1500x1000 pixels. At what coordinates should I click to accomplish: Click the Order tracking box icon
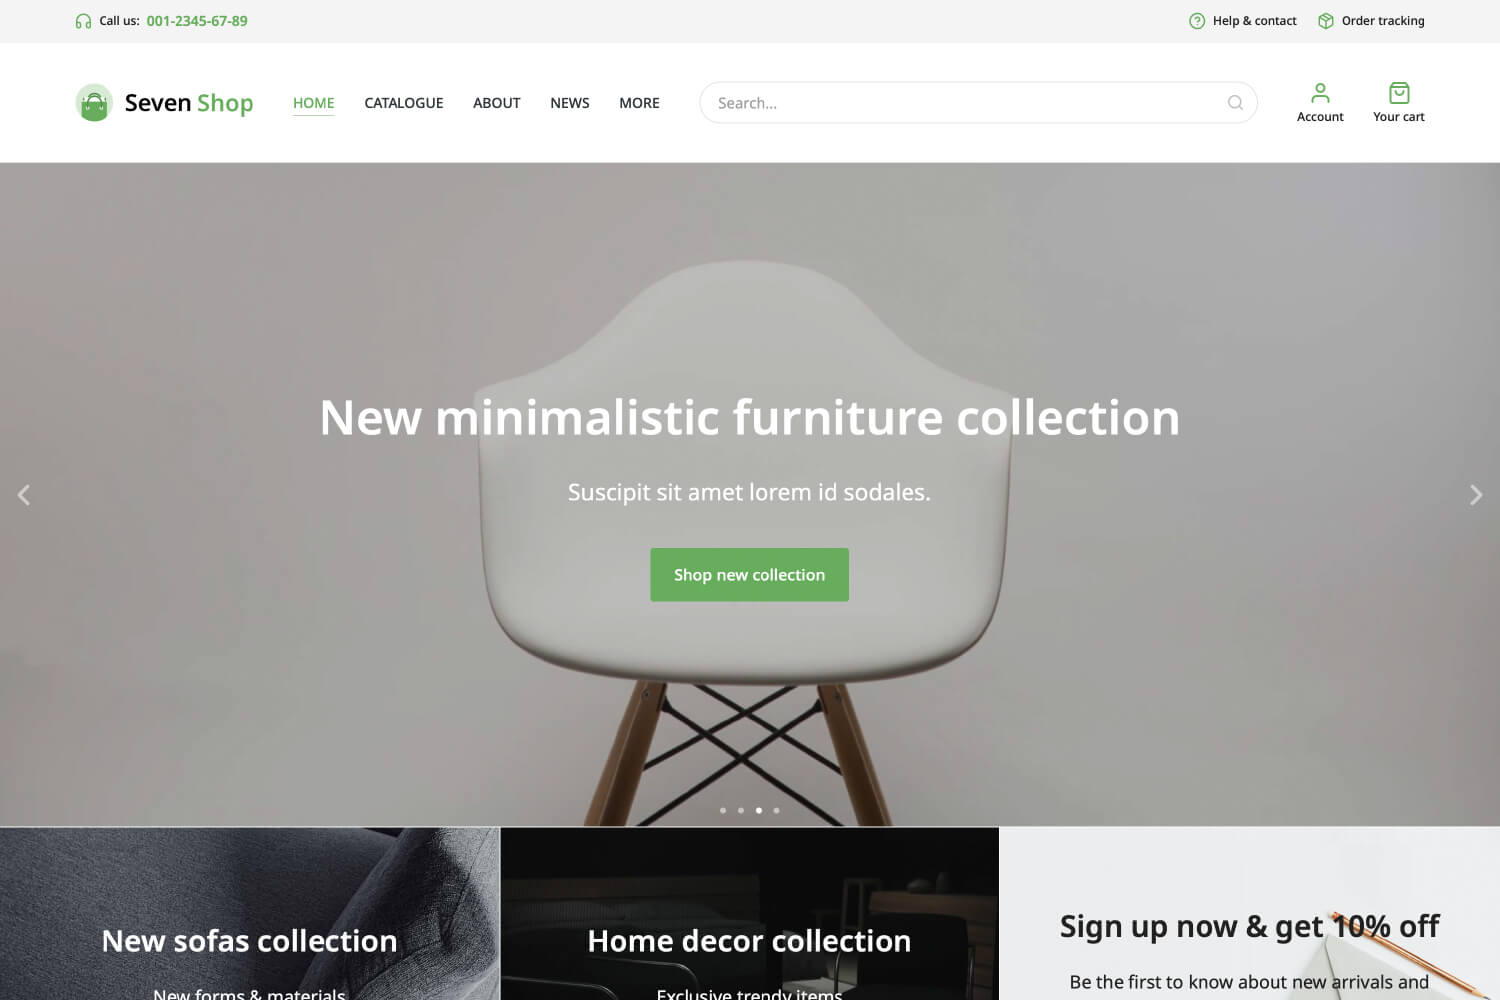(1326, 21)
